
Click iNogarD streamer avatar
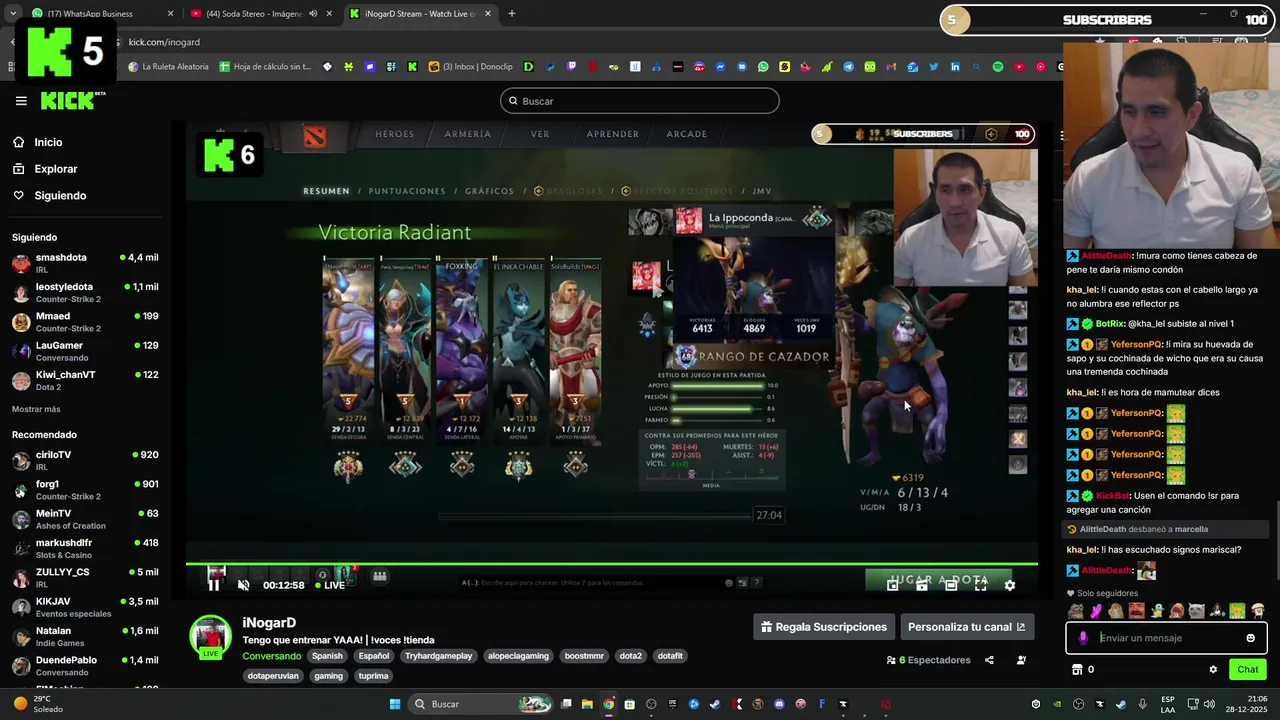point(211,637)
